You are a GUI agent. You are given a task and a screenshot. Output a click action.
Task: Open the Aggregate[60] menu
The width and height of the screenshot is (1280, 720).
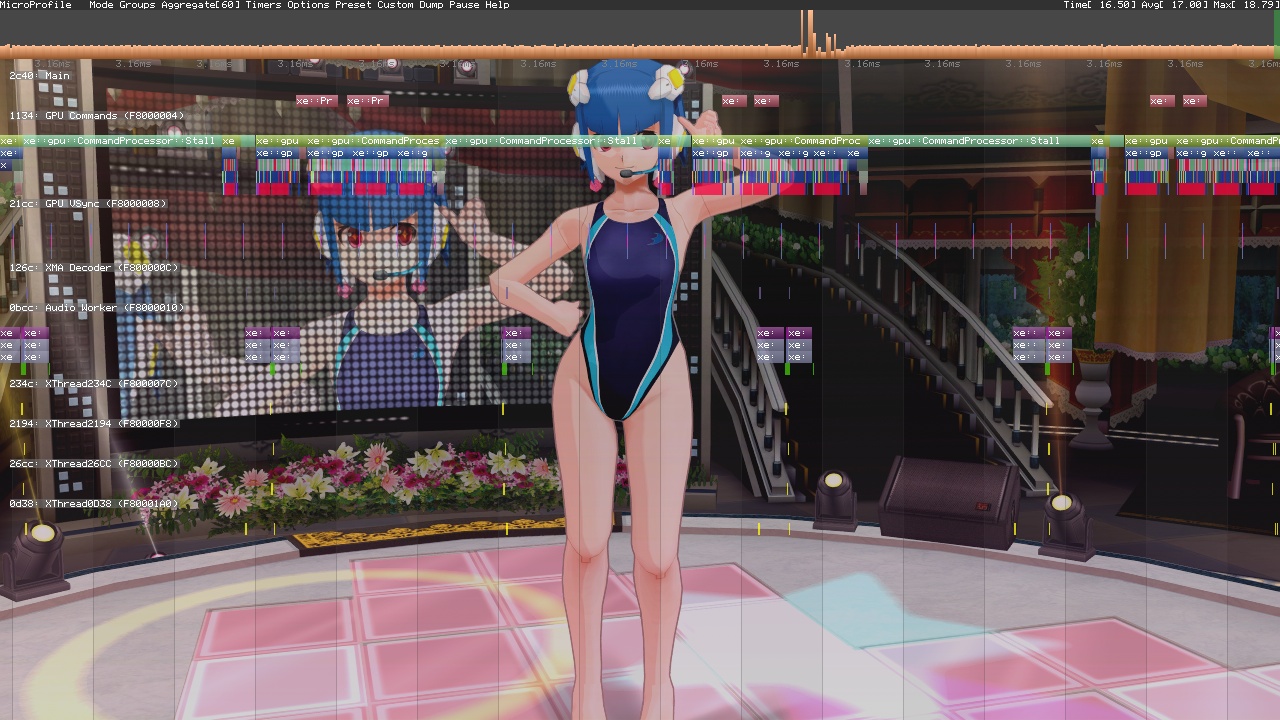click(199, 5)
